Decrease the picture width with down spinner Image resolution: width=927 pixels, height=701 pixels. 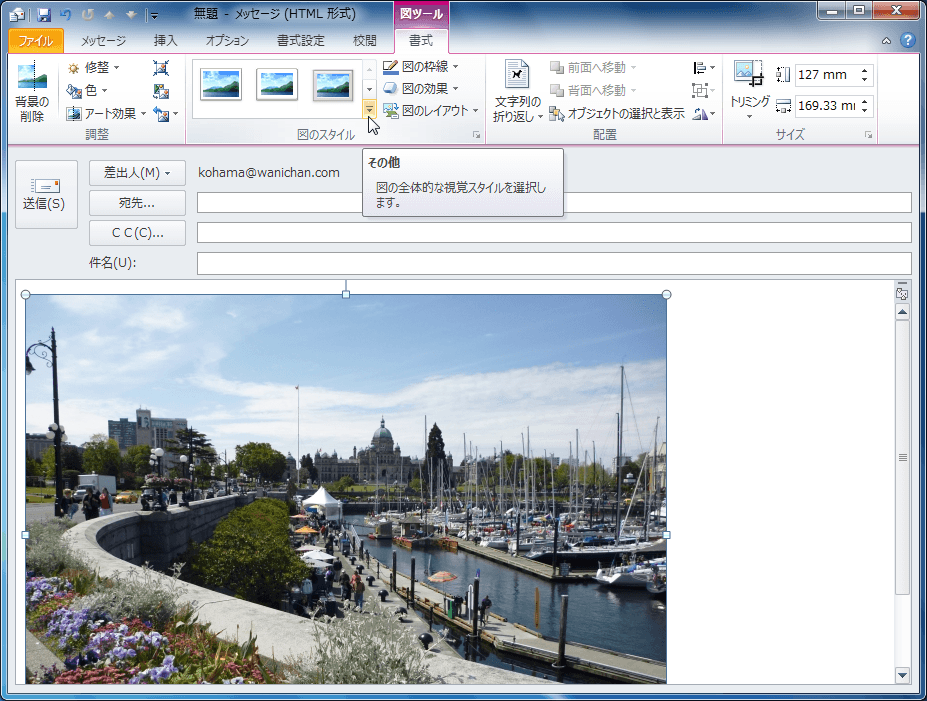(x=864, y=111)
